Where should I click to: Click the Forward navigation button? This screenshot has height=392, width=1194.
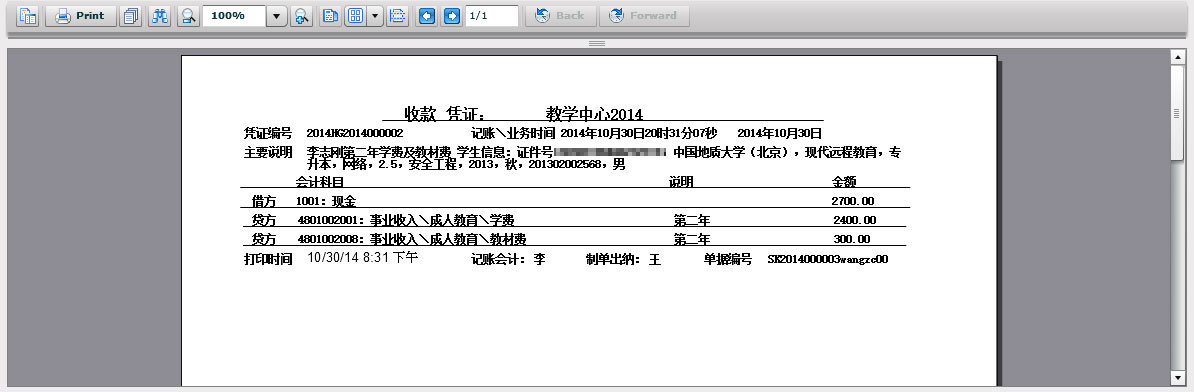(644, 16)
